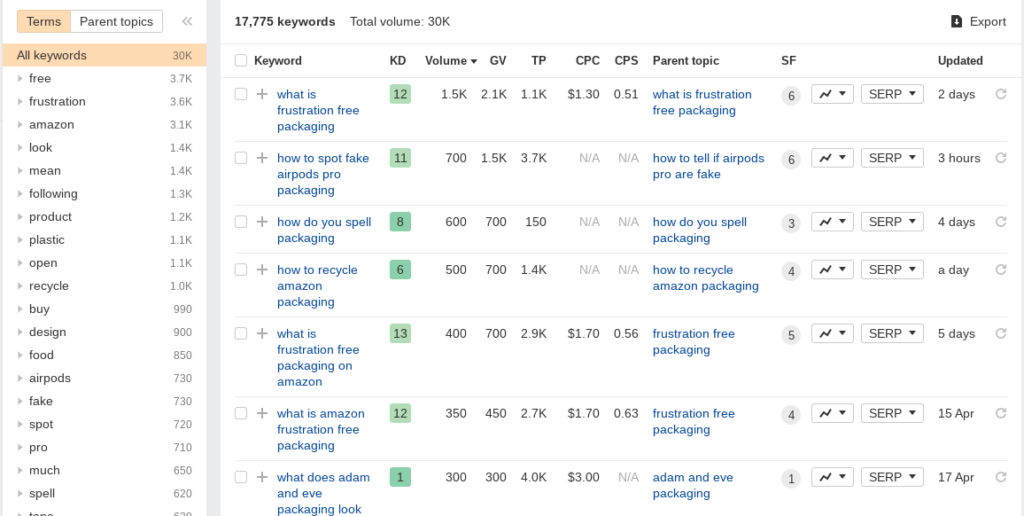
Task: Tick the select-all checkbox in the Keyword header
Action: tap(241, 61)
